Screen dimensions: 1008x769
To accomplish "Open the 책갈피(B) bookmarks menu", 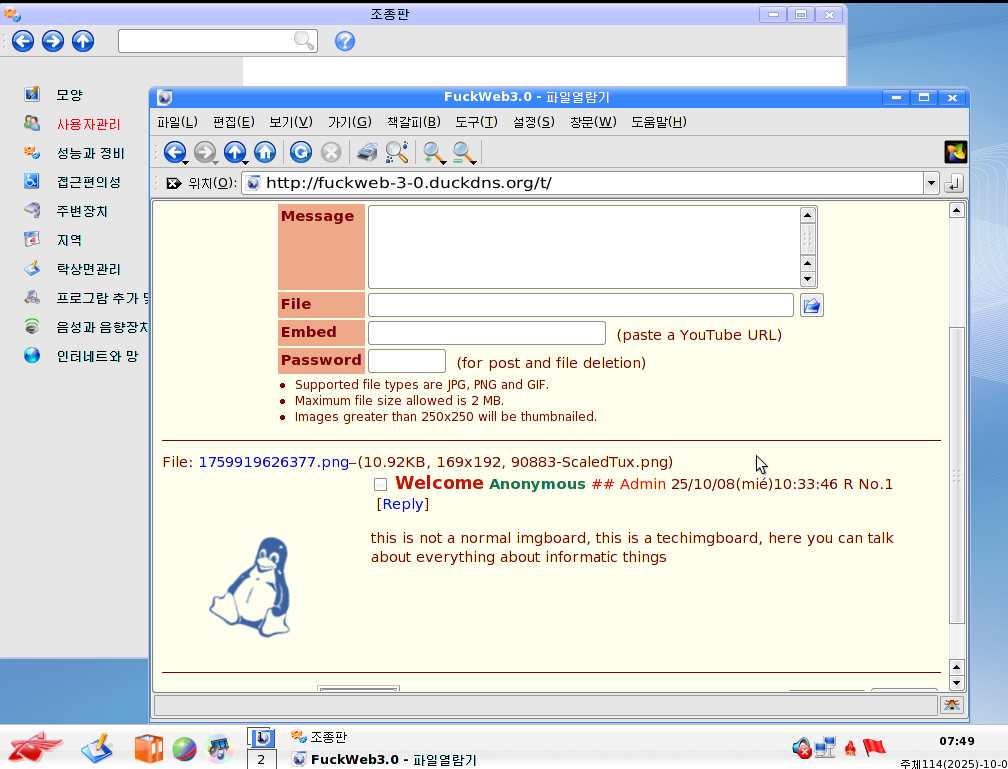I will coord(413,122).
